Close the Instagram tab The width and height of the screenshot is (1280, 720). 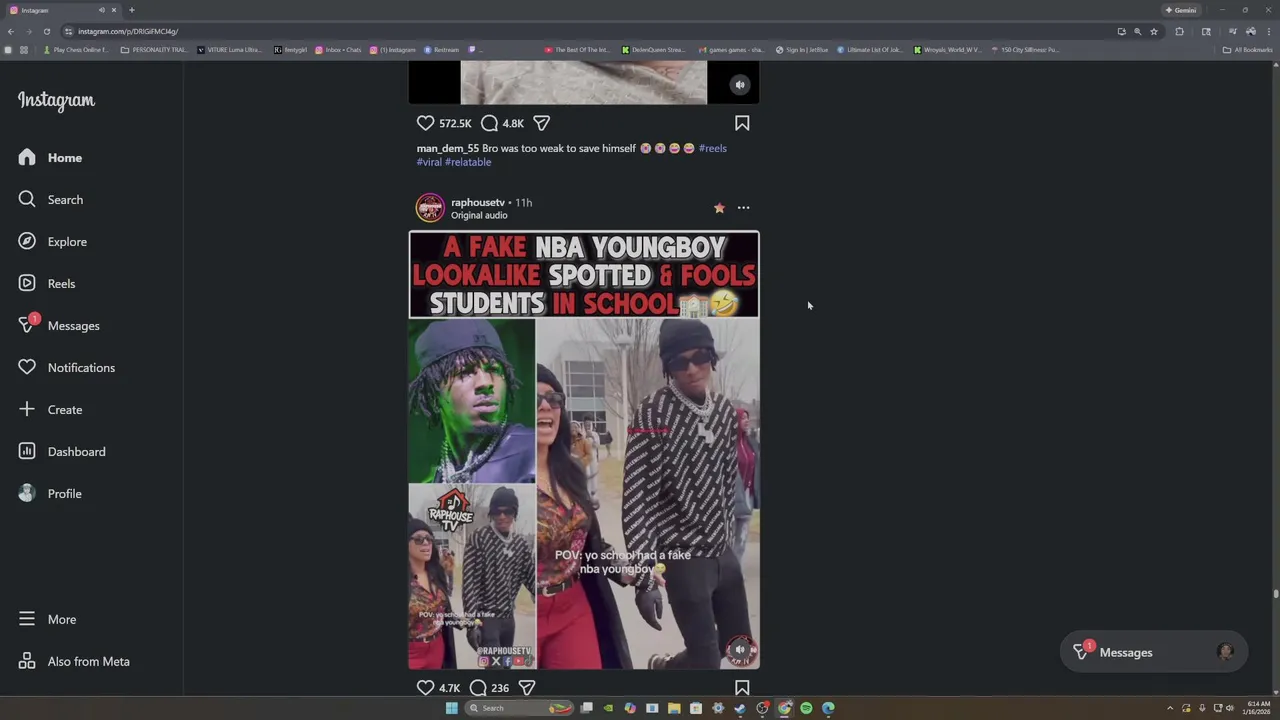click(114, 10)
